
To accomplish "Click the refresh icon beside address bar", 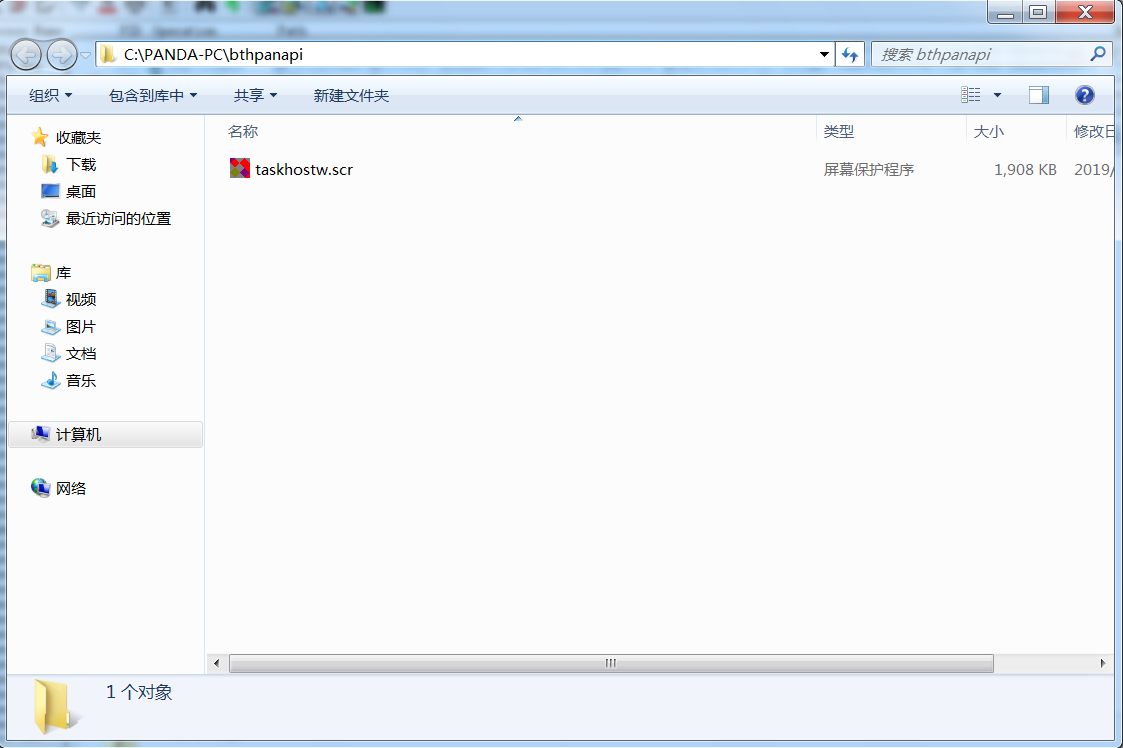I will click(850, 54).
